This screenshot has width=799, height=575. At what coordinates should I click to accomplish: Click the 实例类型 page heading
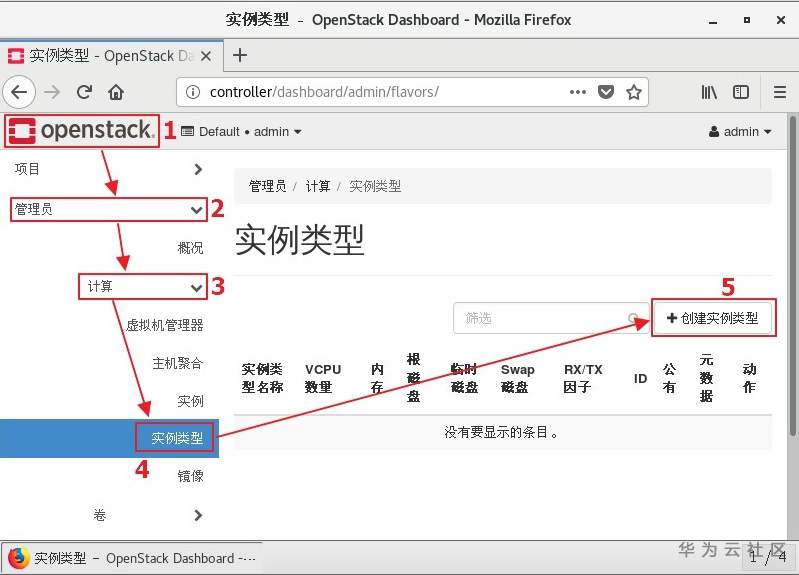(x=300, y=240)
